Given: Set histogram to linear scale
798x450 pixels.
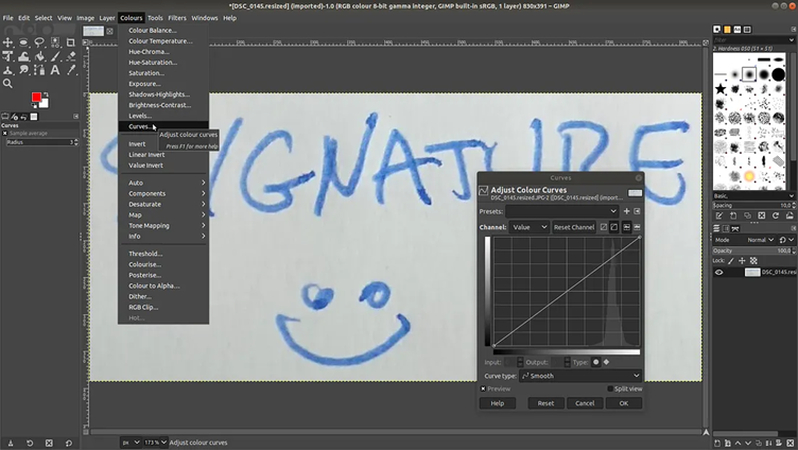Looking at the screenshot, I should click(x=626, y=227).
